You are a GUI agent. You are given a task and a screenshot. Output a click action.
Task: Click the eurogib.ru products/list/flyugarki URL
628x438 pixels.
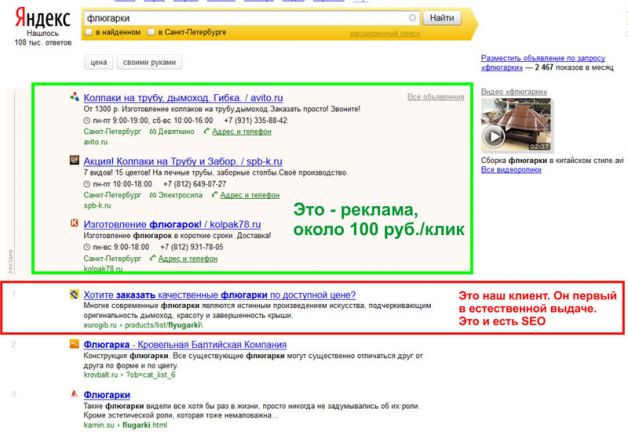point(143,325)
